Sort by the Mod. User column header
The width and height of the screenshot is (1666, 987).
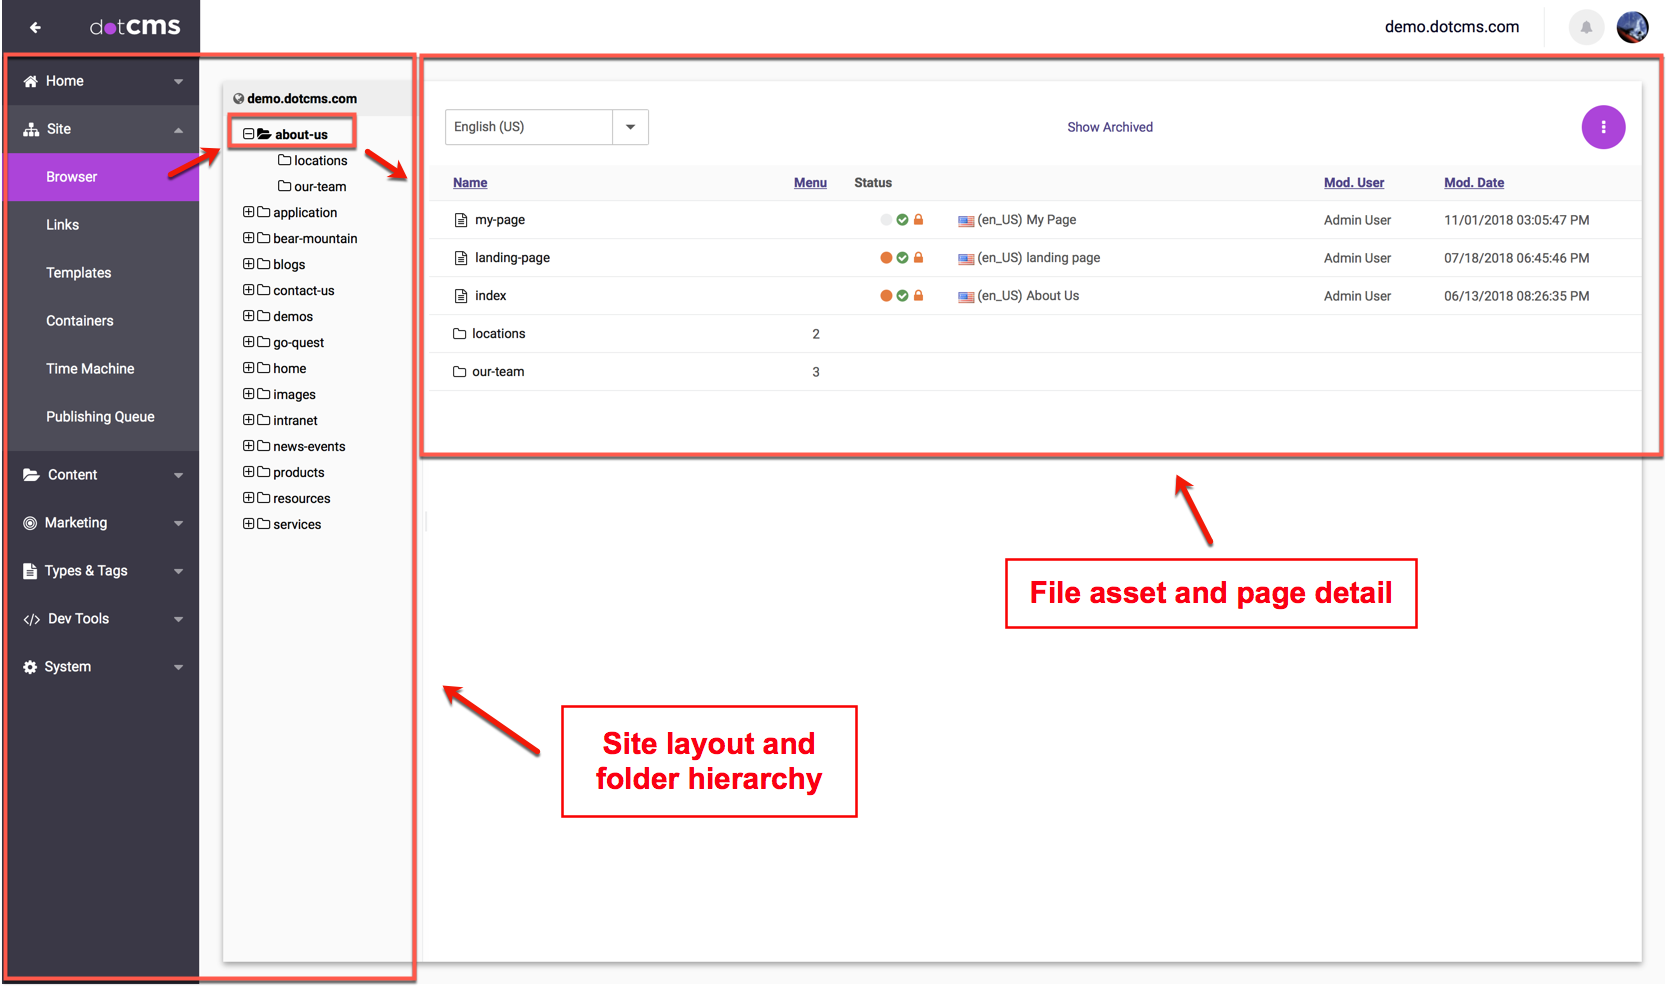point(1354,183)
